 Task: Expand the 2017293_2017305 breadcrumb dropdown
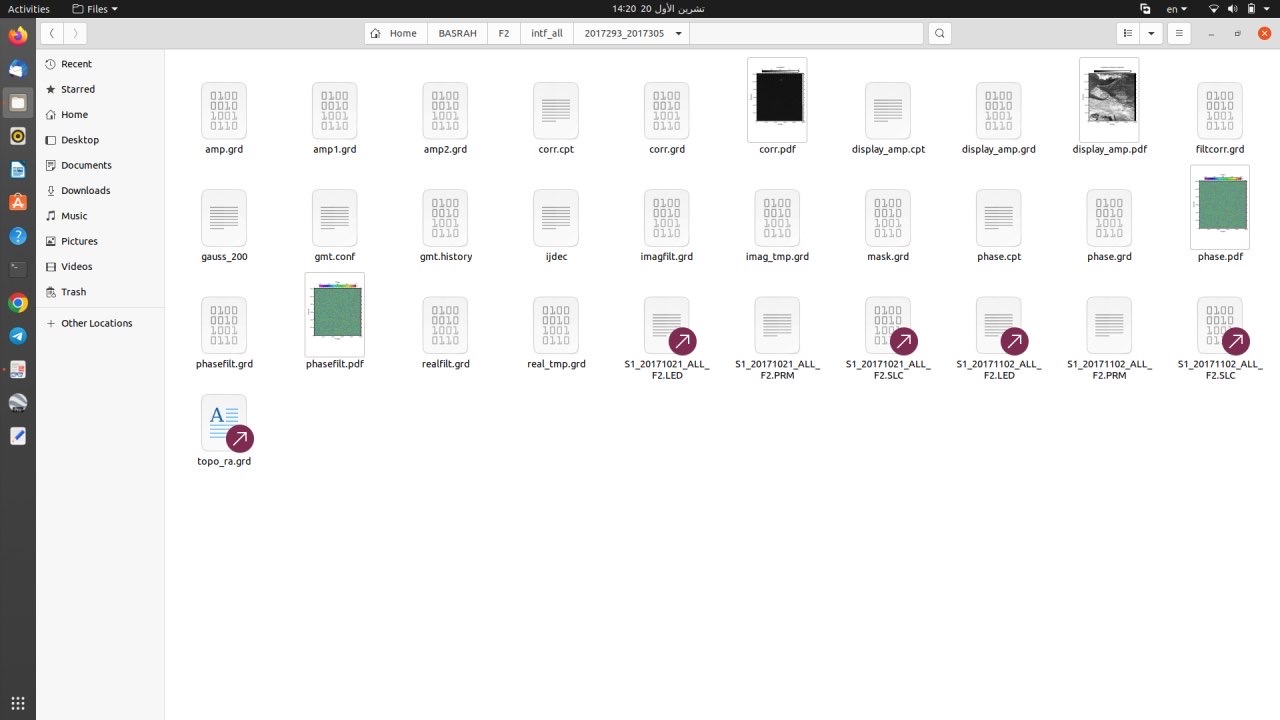(678, 33)
